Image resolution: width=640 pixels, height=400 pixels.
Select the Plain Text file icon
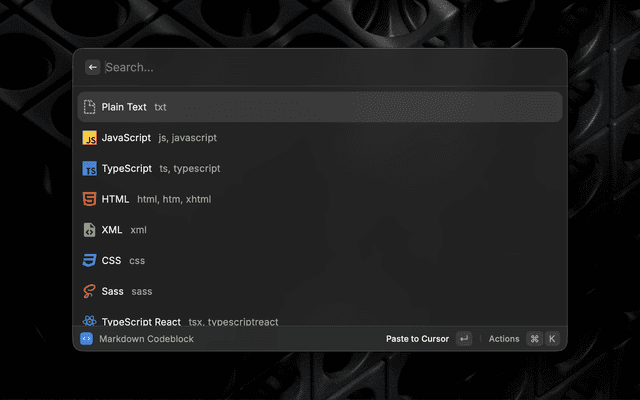(89, 107)
